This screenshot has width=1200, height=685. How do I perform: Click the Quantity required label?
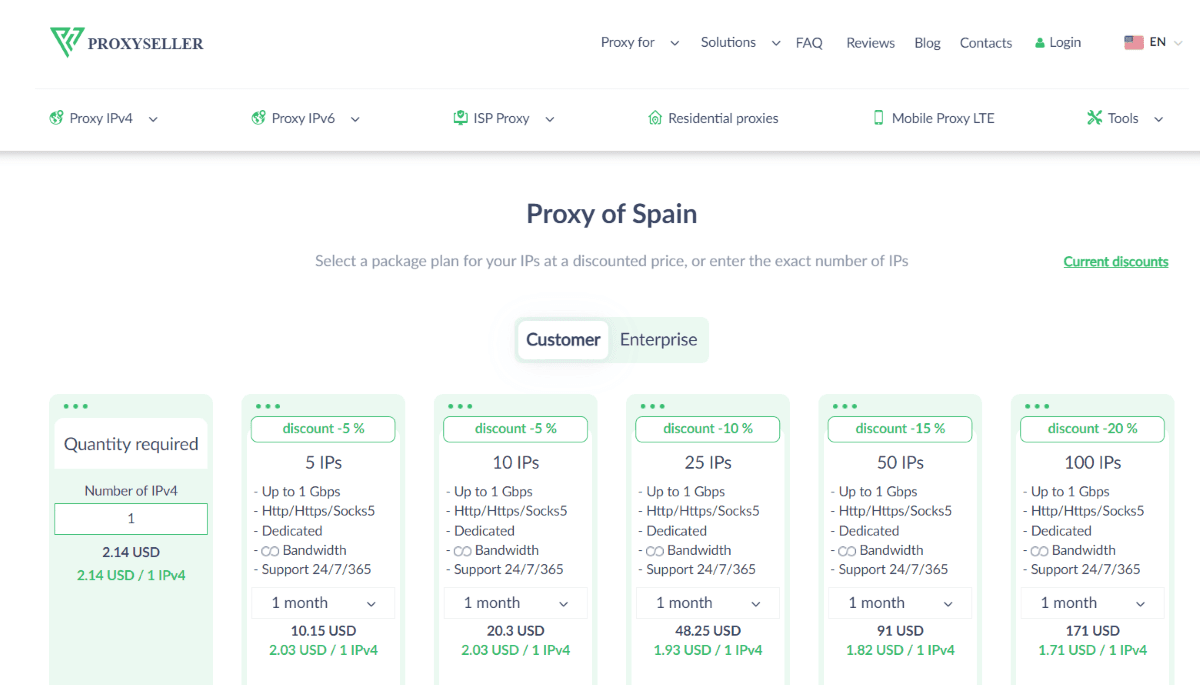tap(131, 444)
